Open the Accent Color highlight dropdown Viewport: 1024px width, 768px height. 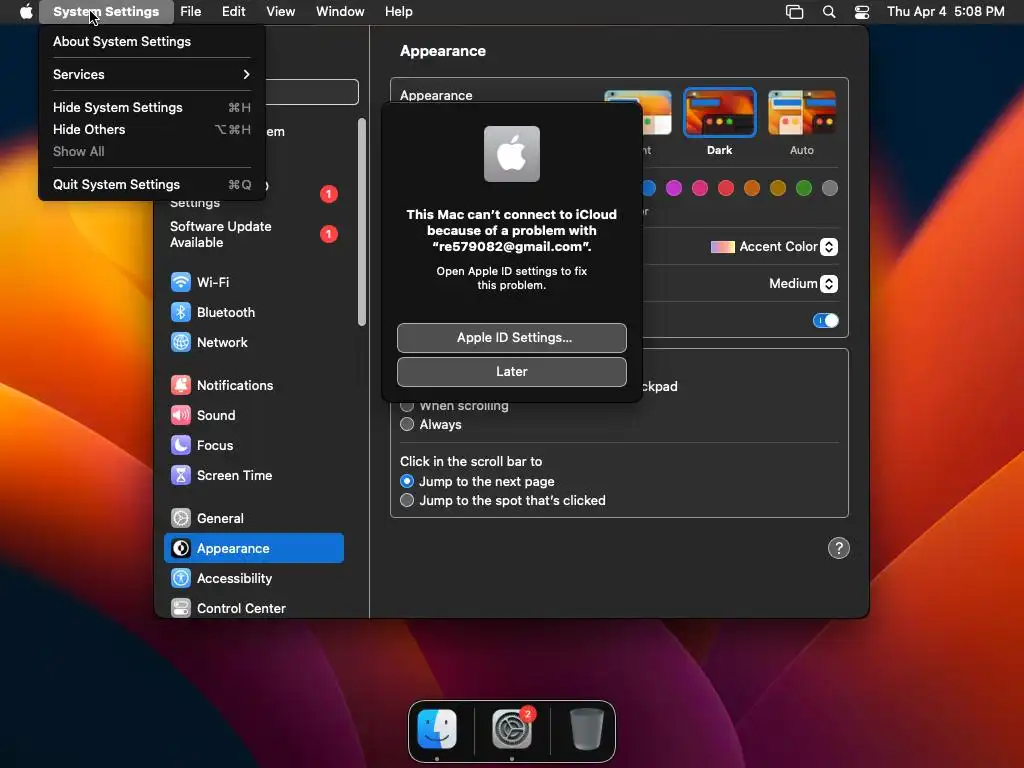pyautogui.click(x=829, y=247)
